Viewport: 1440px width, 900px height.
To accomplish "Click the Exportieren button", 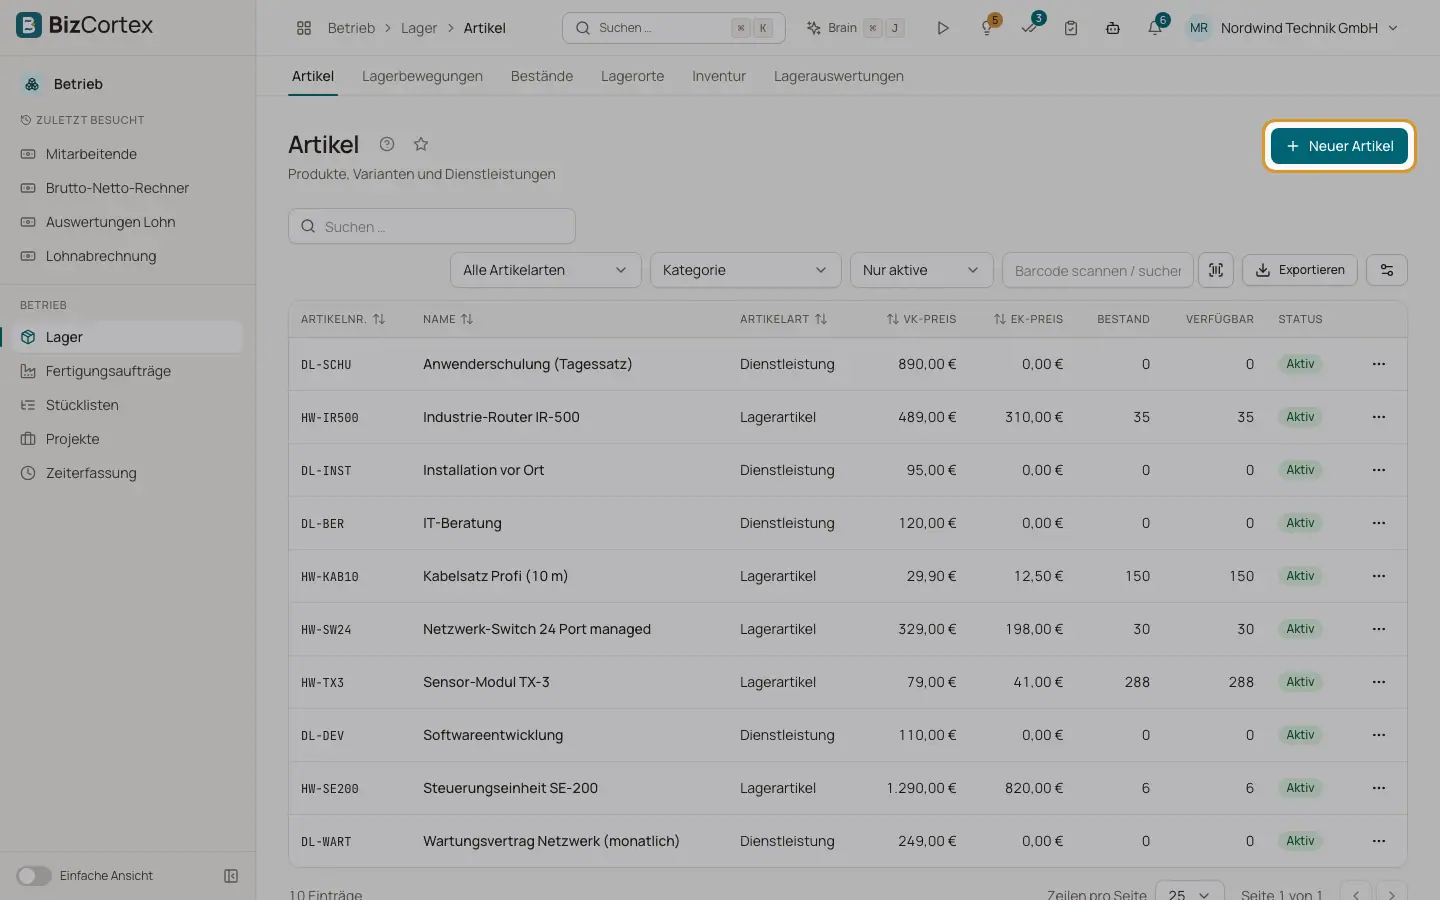I will point(1300,270).
